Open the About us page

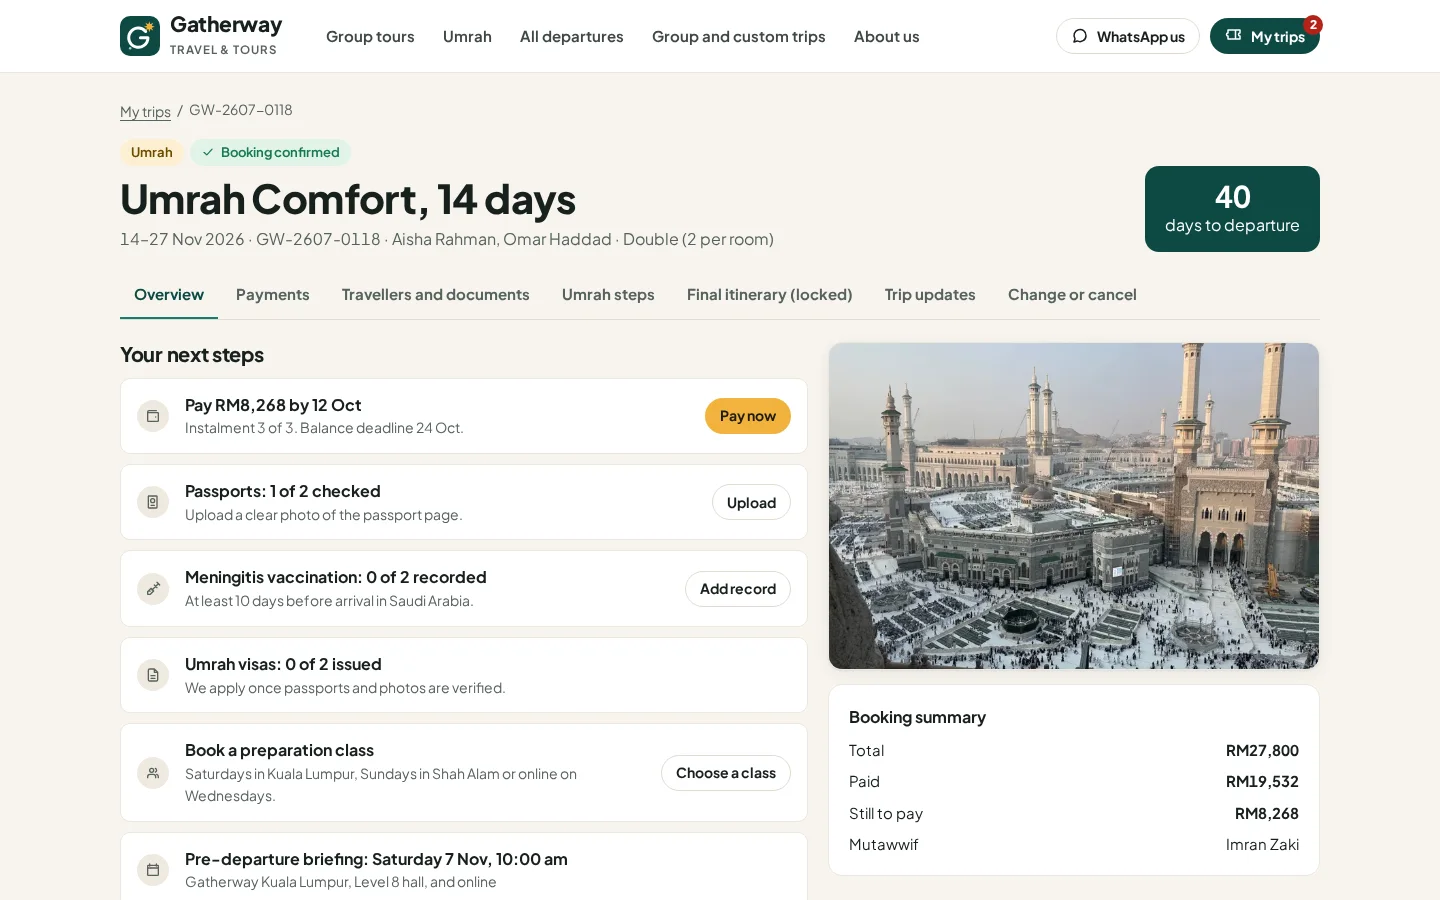click(x=886, y=36)
